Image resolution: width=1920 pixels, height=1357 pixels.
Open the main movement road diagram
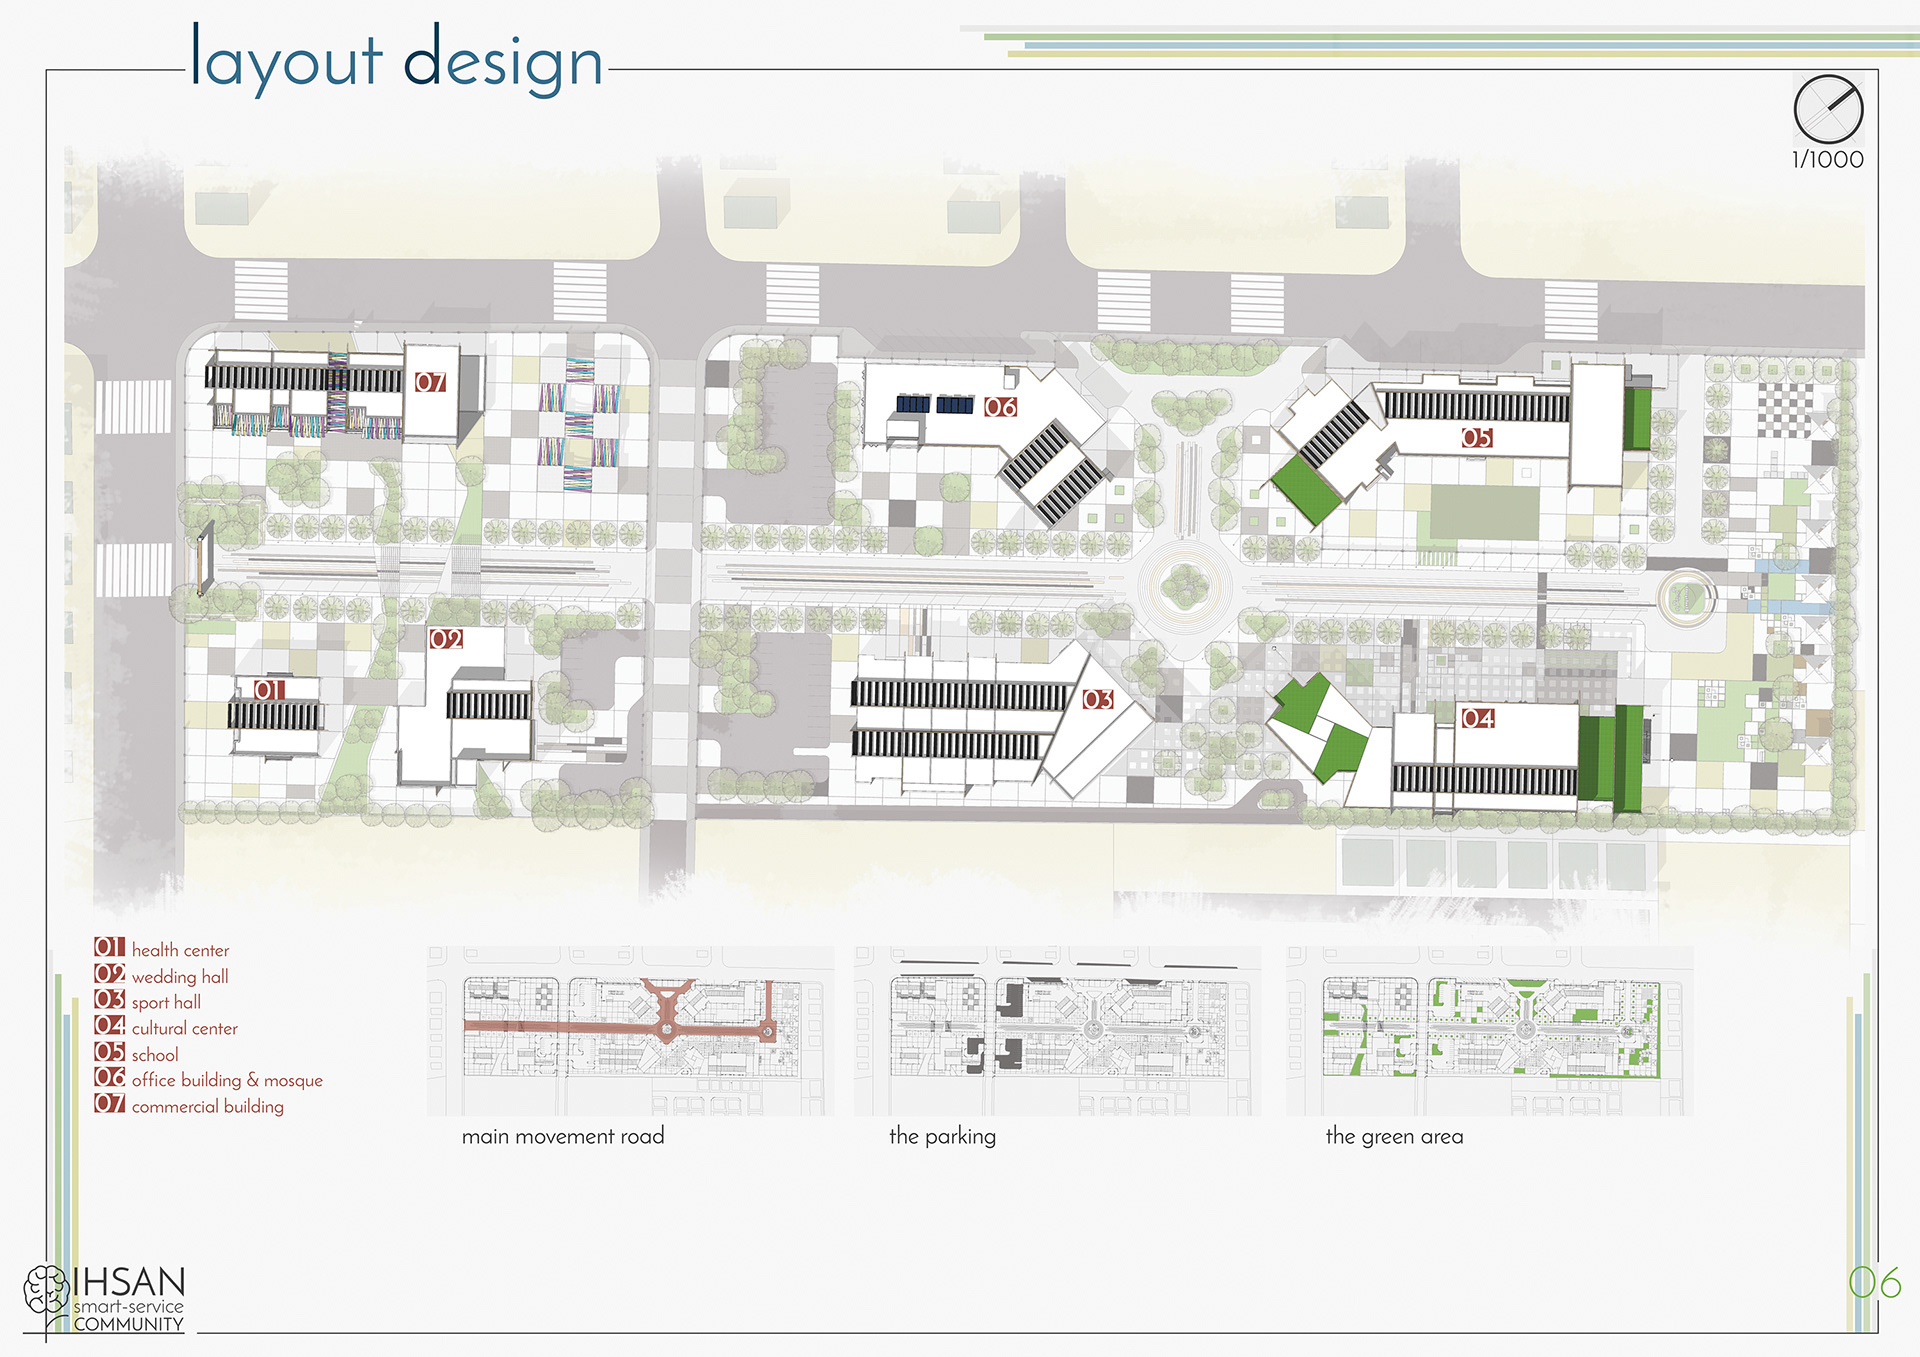point(630,1030)
